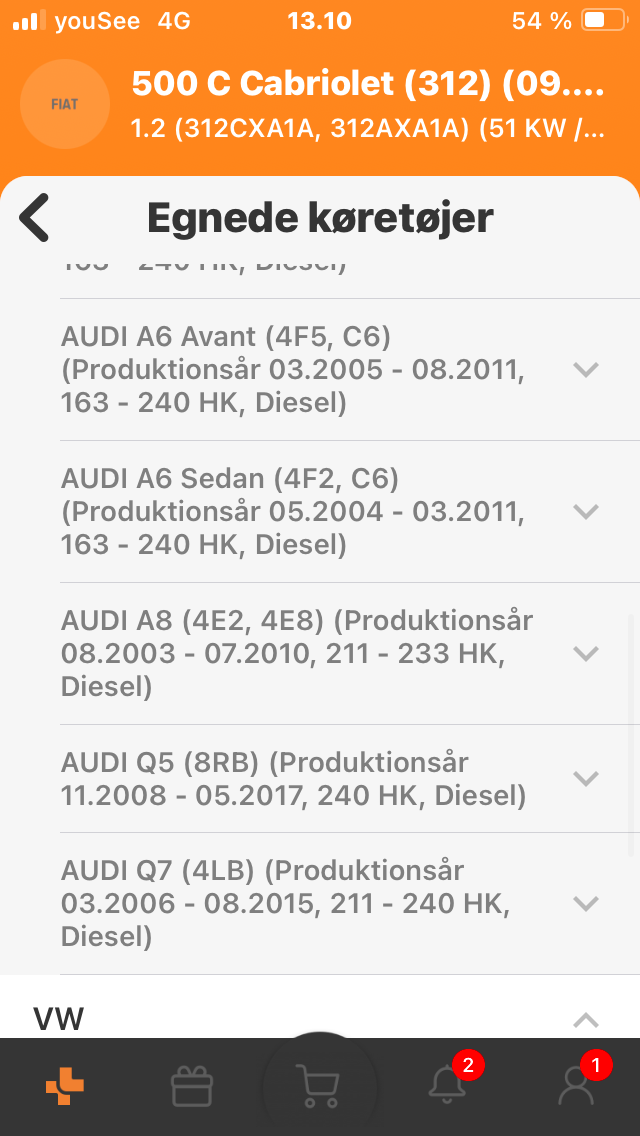This screenshot has width=640, height=1136.
Task: Select the 500 C Cabriolet vehicle title
Action: 368,85
